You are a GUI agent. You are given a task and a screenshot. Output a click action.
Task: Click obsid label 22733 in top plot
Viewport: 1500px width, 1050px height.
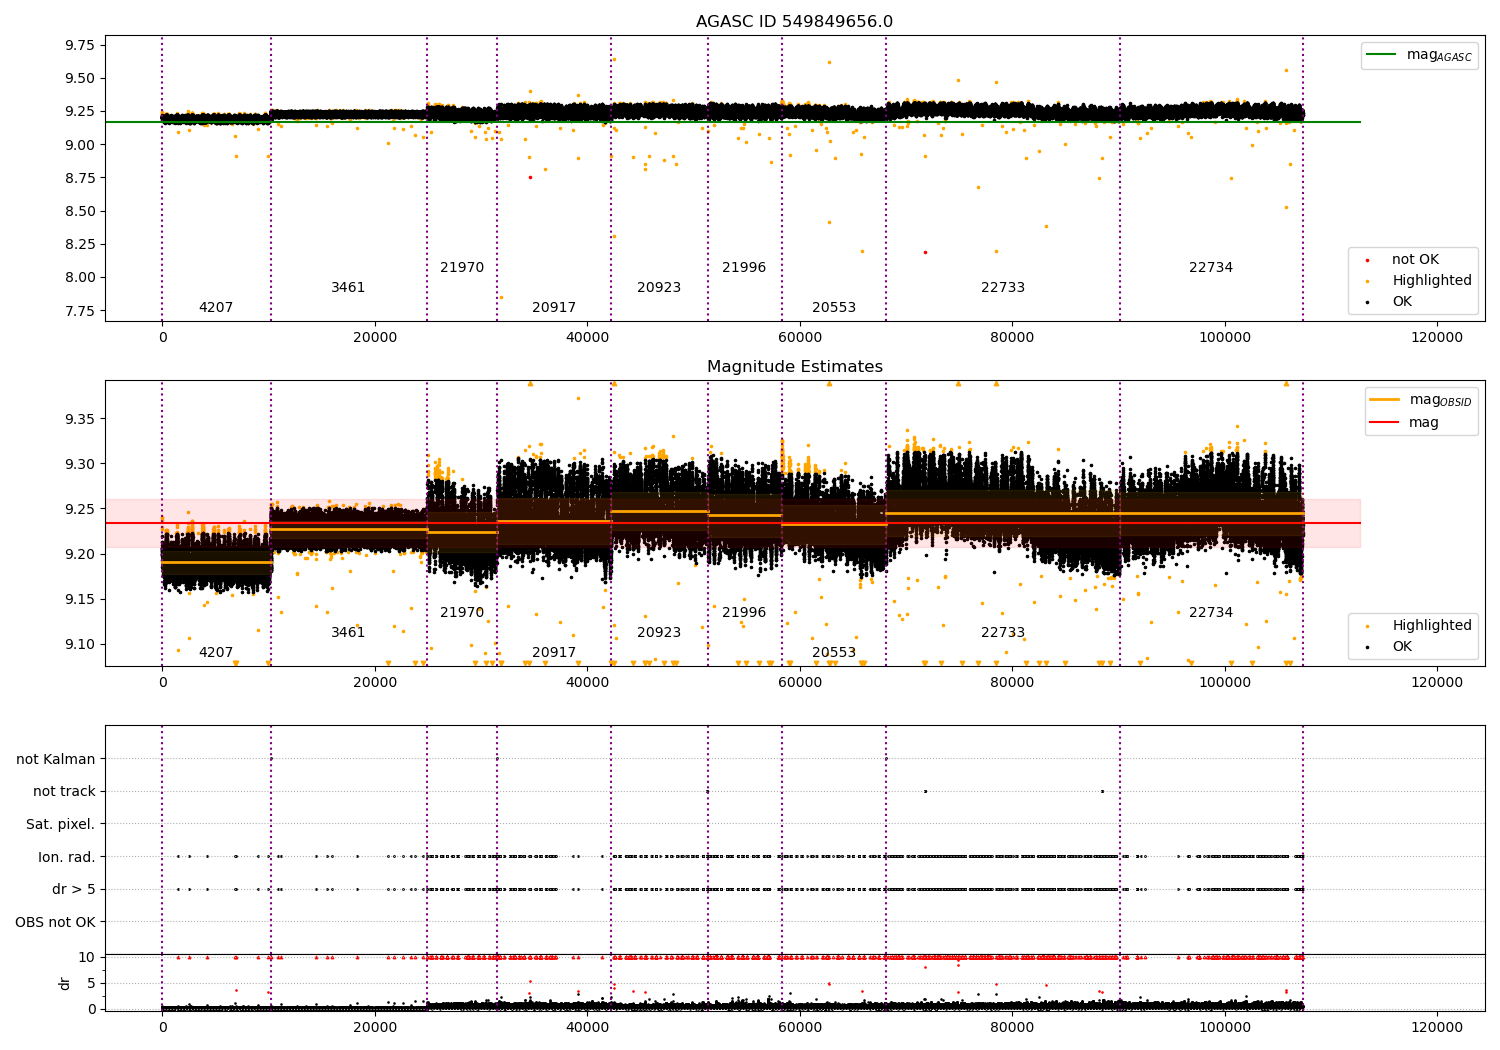point(1003,288)
